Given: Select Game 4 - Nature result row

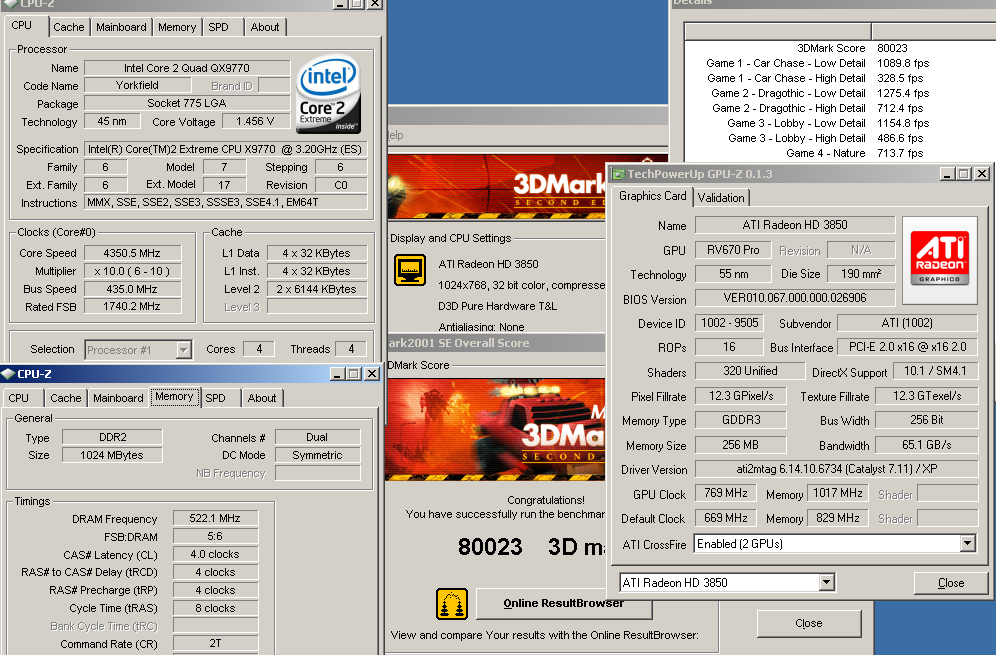Looking at the screenshot, I should pyautogui.click(x=838, y=153).
